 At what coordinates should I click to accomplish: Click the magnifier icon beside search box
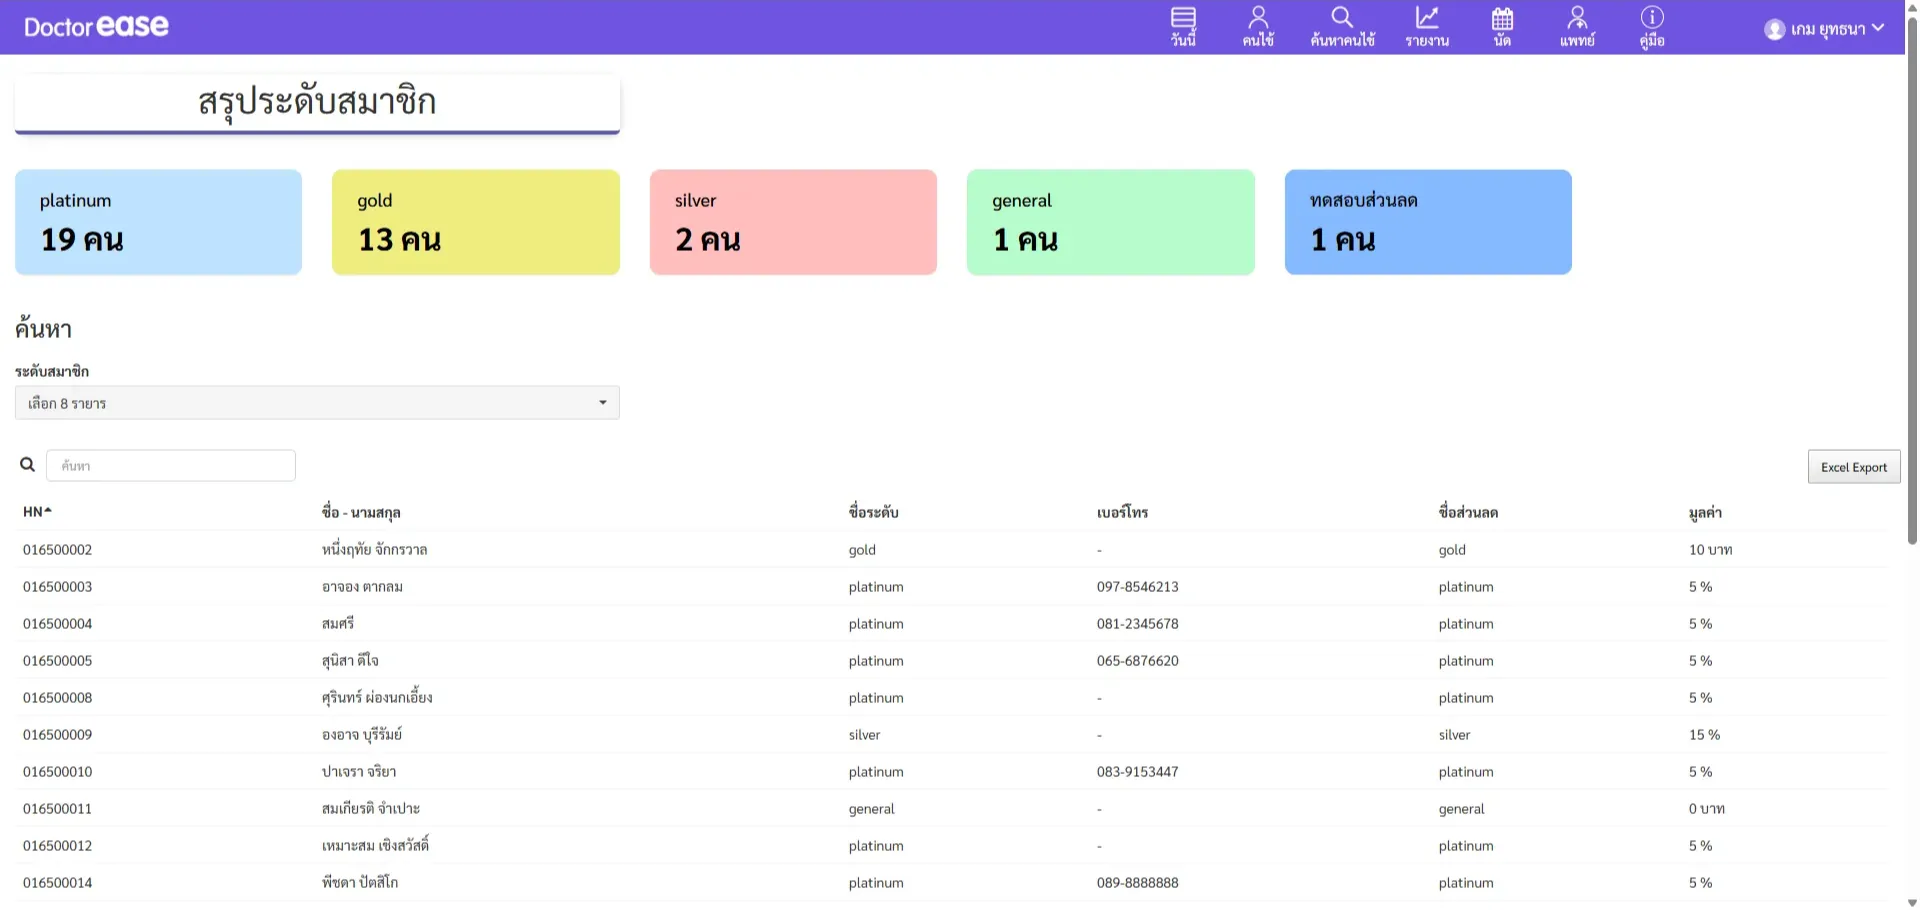tap(28, 465)
